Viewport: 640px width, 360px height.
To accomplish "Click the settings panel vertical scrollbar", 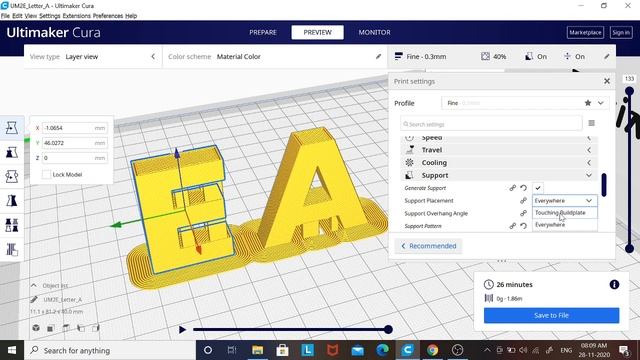I will (x=604, y=184).
